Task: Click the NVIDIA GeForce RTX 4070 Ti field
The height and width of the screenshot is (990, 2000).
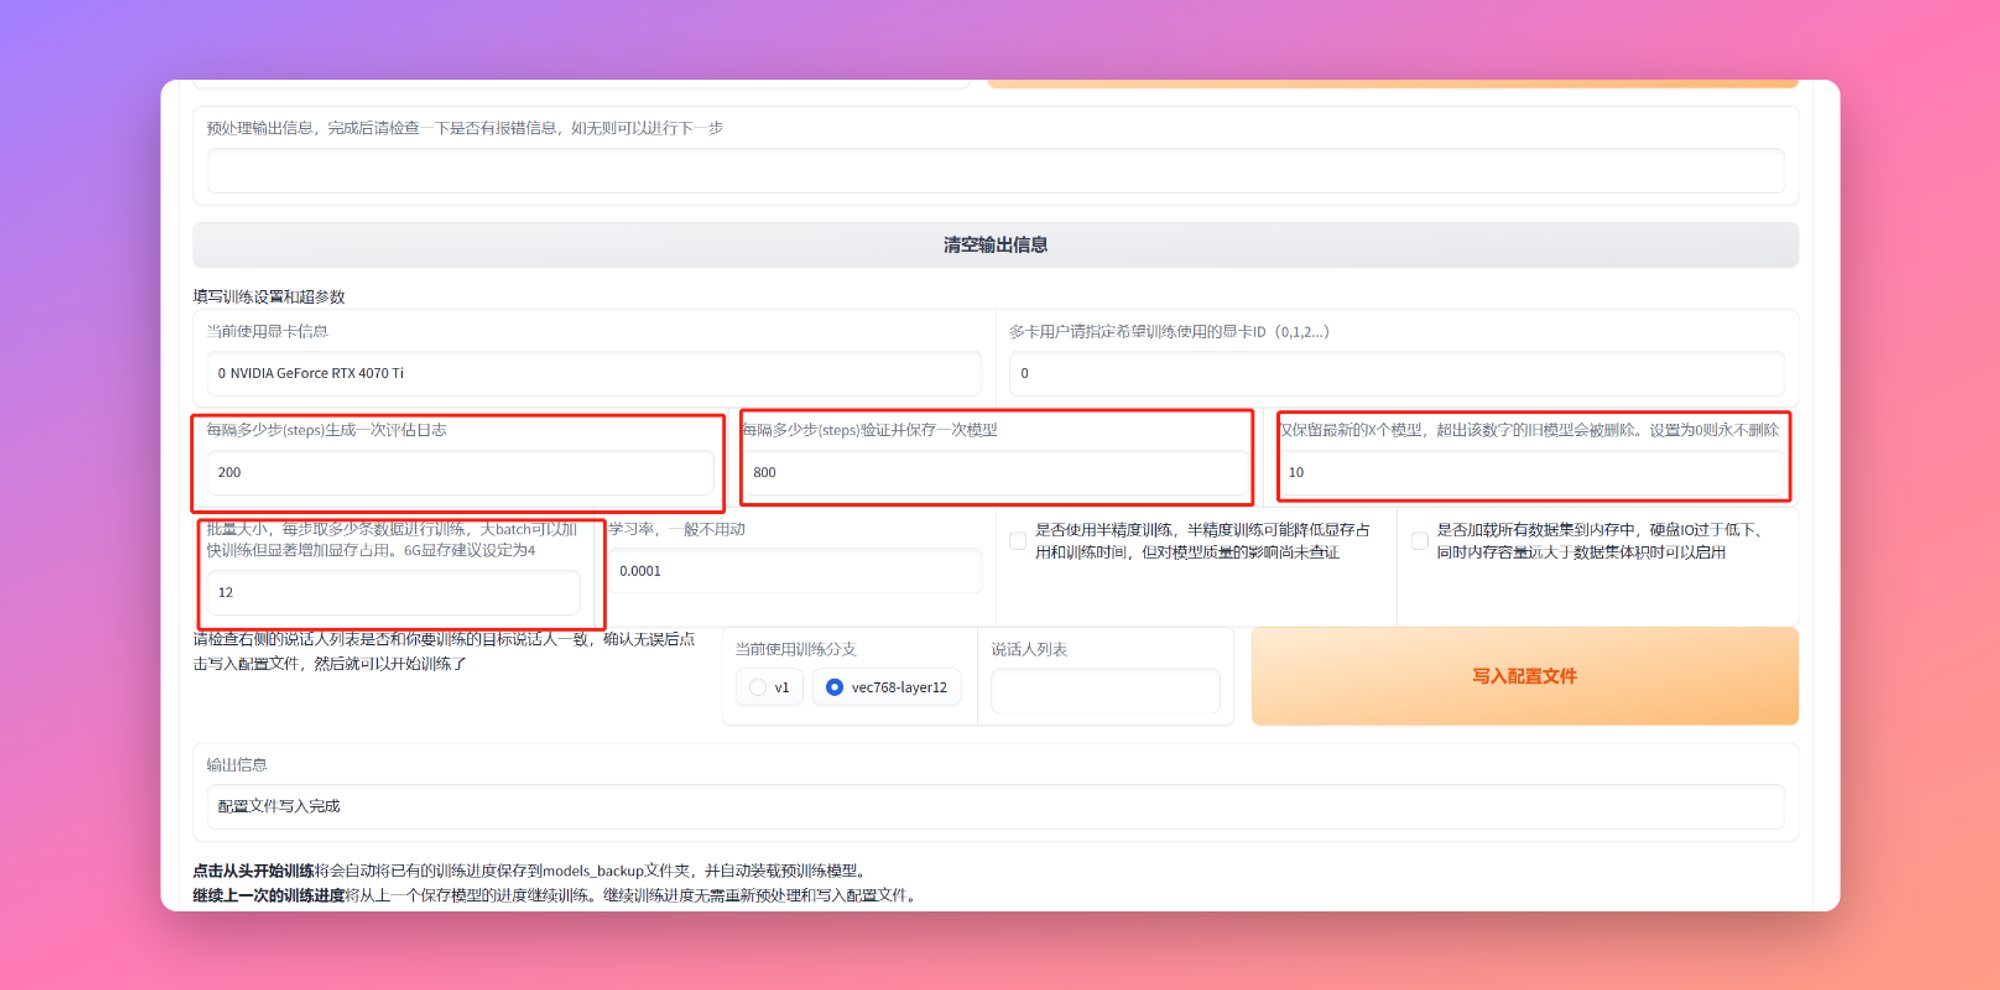Action: pos(594,373)
